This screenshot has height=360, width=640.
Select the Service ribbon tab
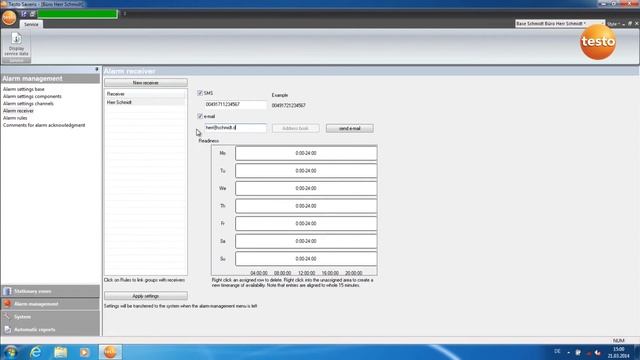31,24
